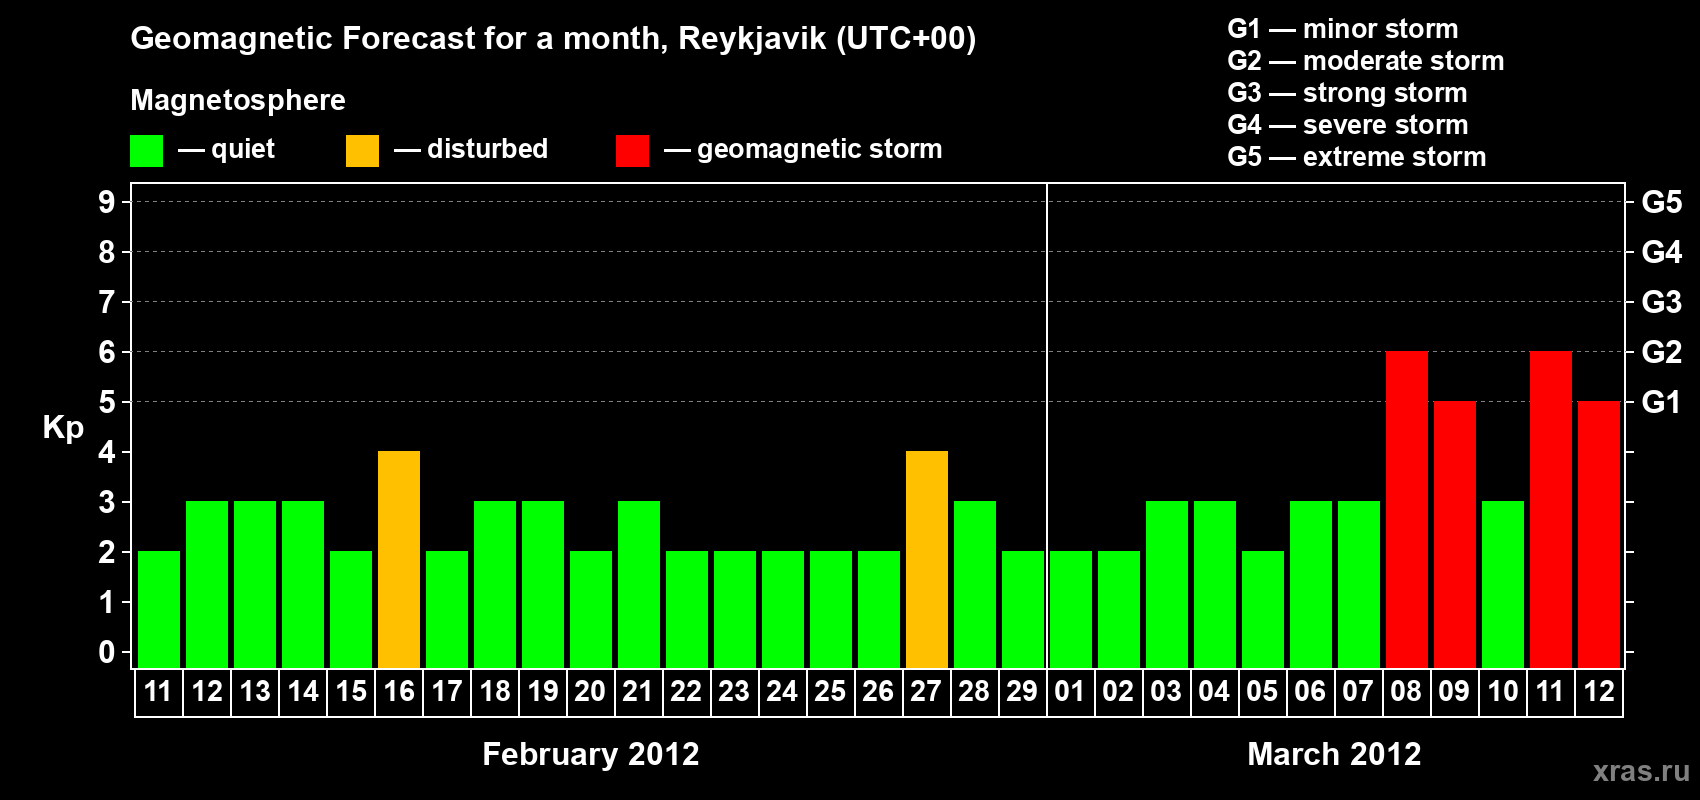This screenshot has width=1700, height=800.
Task: Click date label 27 for February
Action: (926, 691)
